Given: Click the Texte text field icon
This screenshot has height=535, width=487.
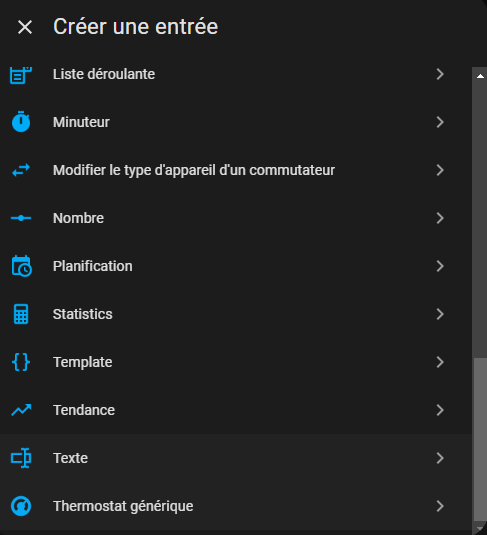Looking at the screenshot, I should (21, 458).
